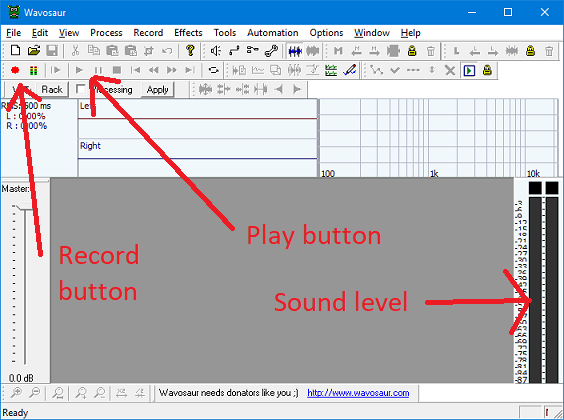Viewport: 564px width, 420px height.
Task: Stop playback with the Stop button
Action: click(117, 70)
